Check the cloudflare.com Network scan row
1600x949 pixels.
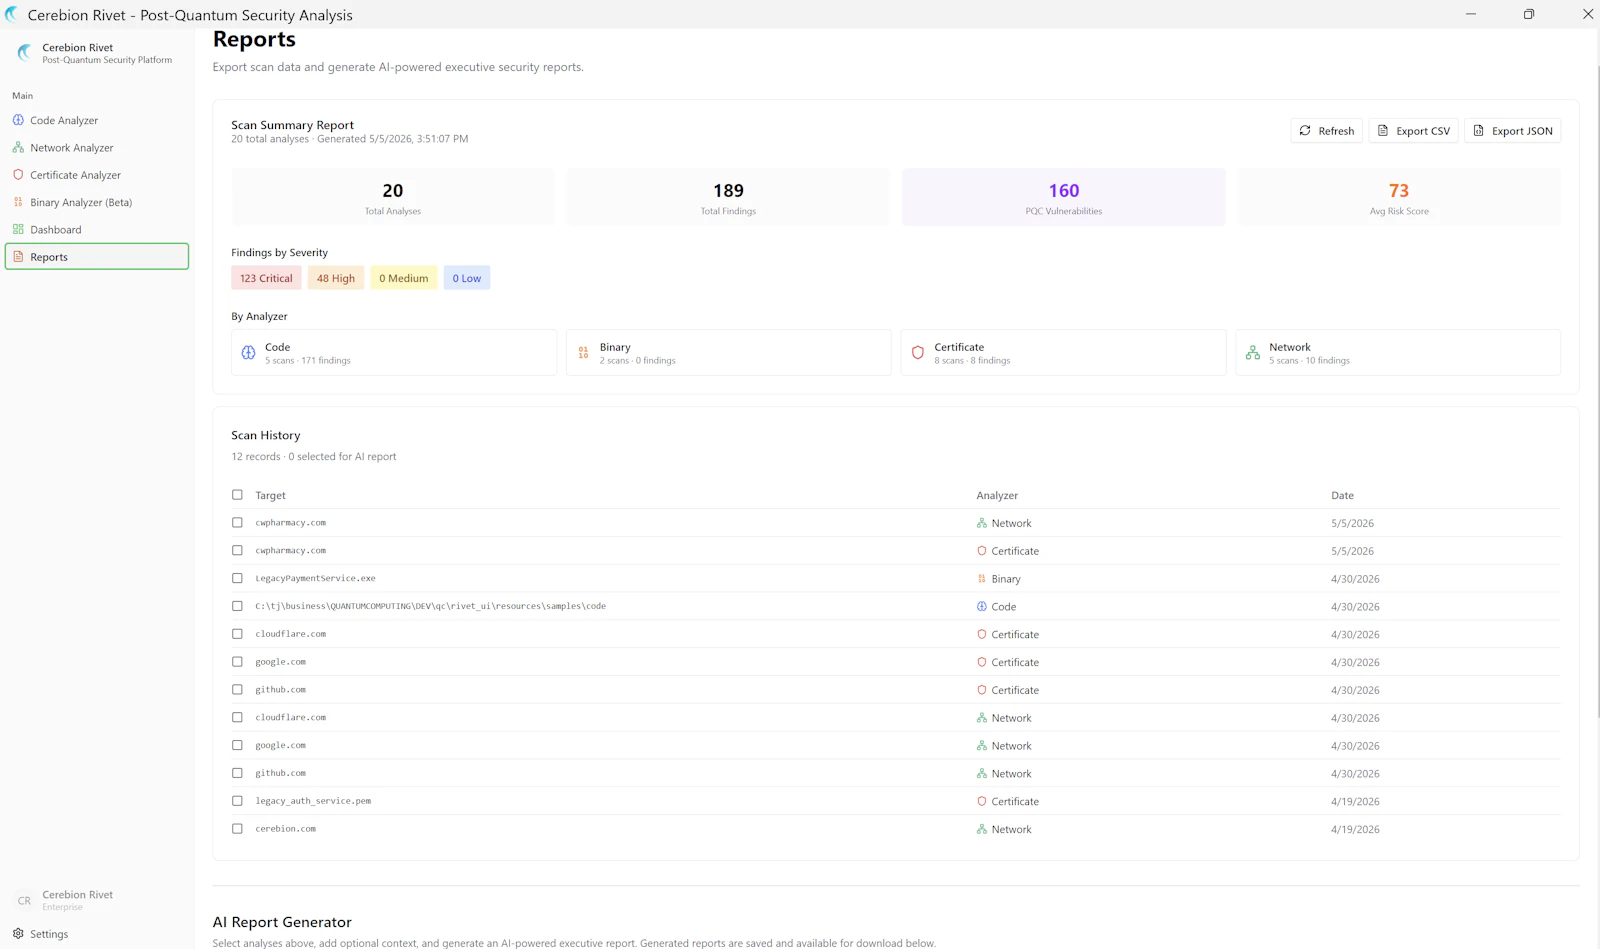tap(237, 717)
